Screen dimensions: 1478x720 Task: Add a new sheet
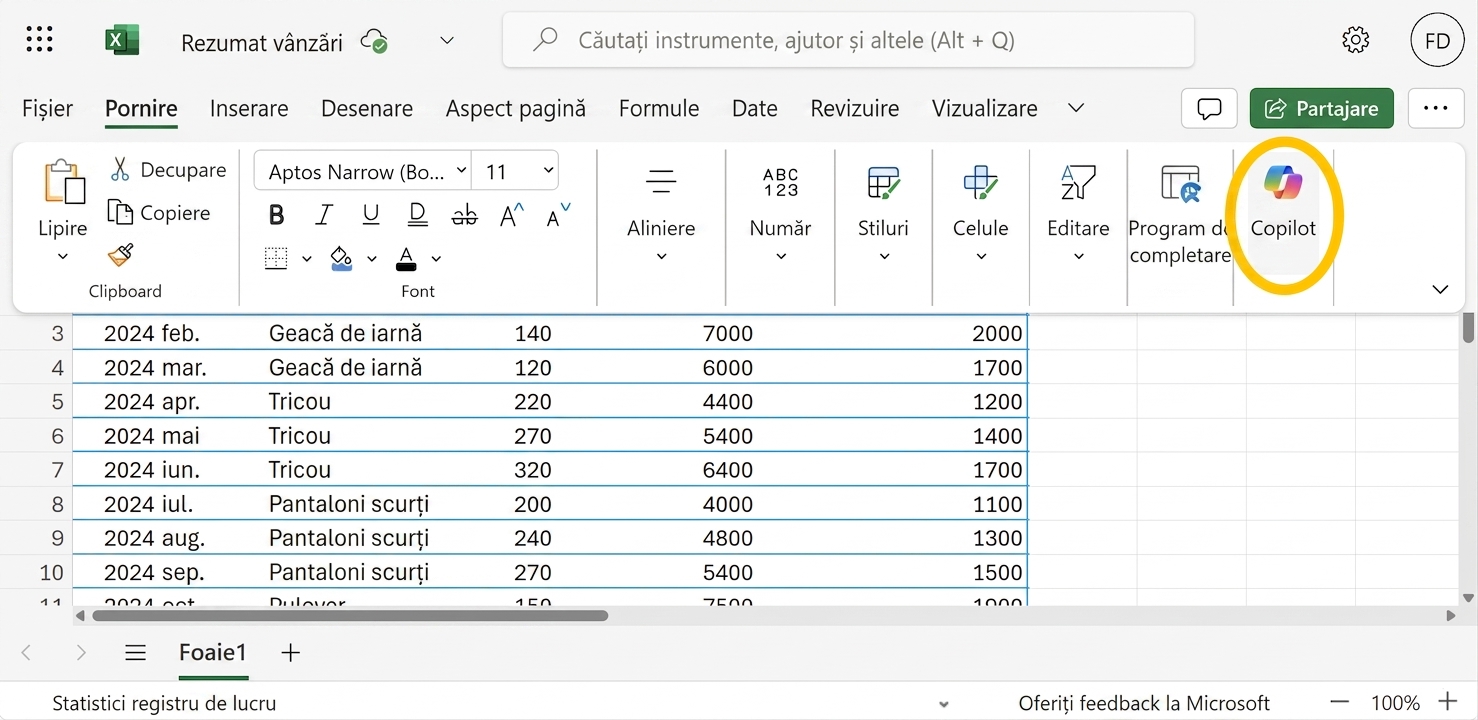point(290,653)
